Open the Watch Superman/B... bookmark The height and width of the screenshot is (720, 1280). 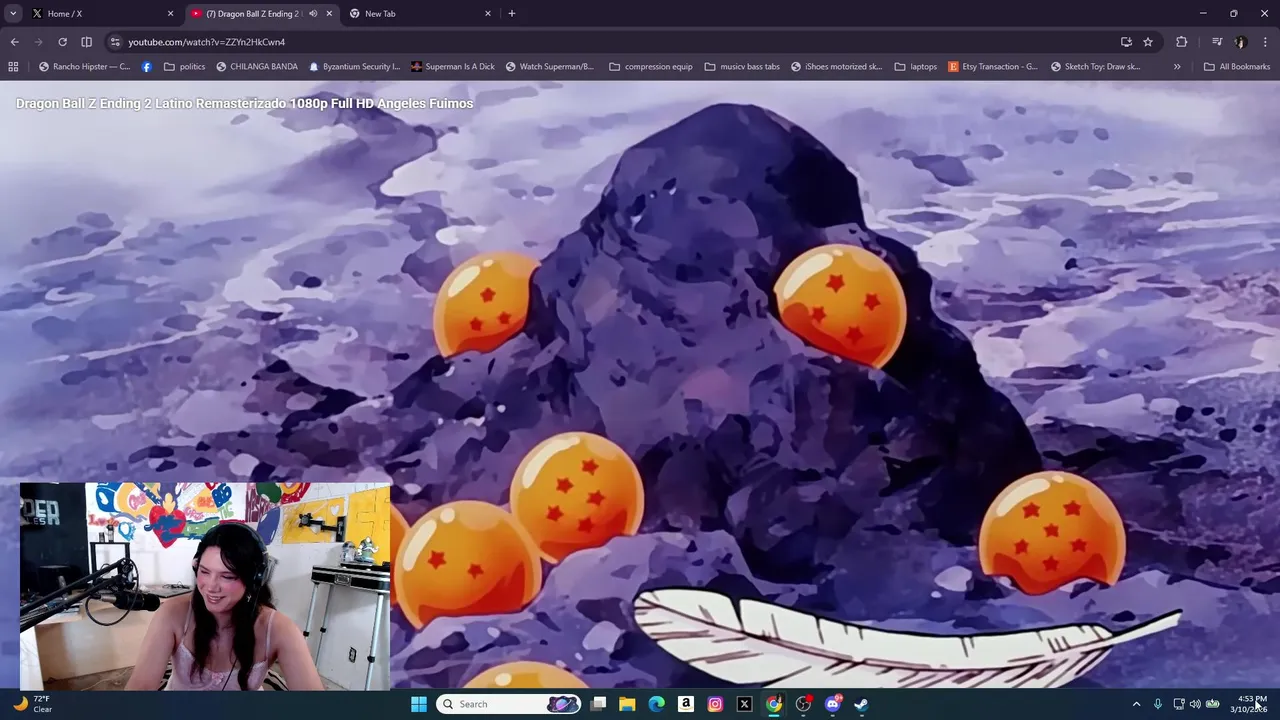549,67
